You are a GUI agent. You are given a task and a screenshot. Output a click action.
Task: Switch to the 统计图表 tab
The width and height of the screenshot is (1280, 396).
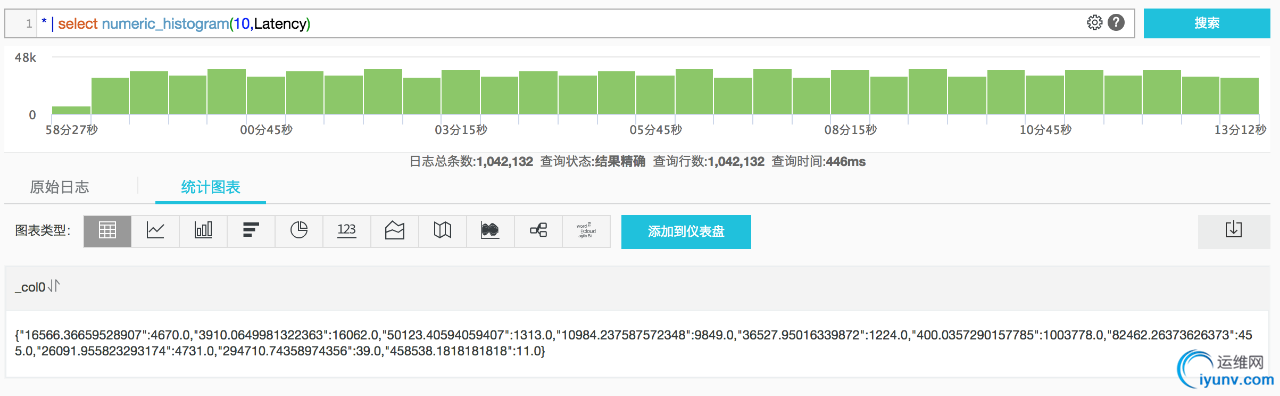tap(210, 187)
